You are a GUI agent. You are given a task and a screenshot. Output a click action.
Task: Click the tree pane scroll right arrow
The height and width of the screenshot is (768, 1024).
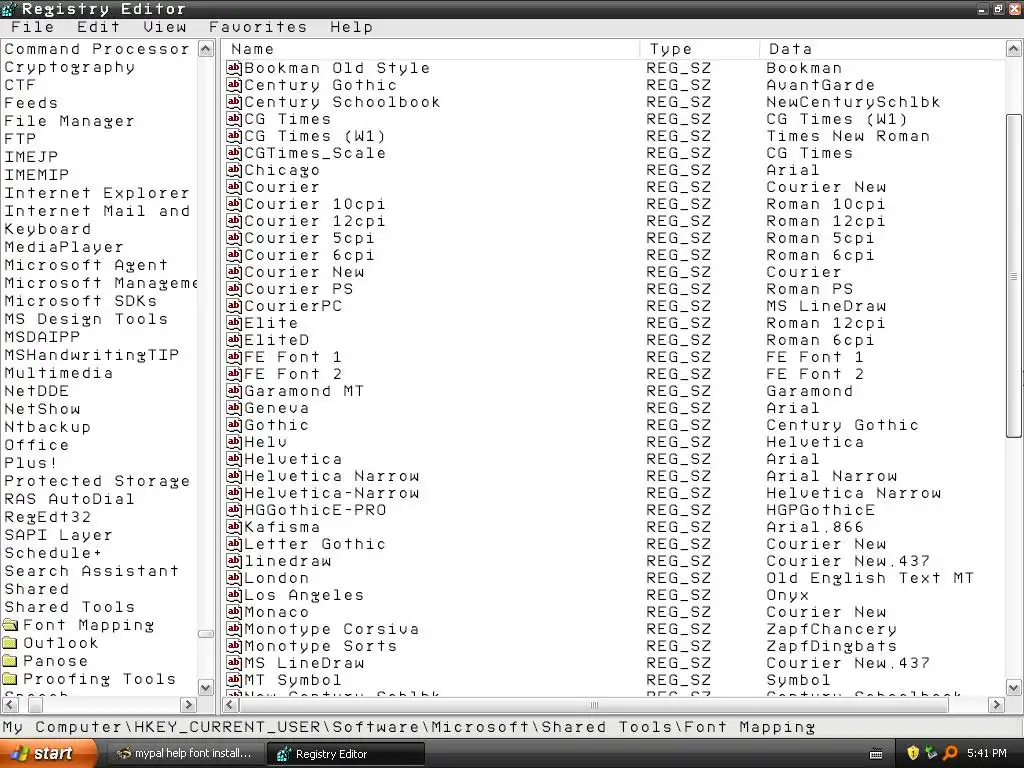pos(188,705)
